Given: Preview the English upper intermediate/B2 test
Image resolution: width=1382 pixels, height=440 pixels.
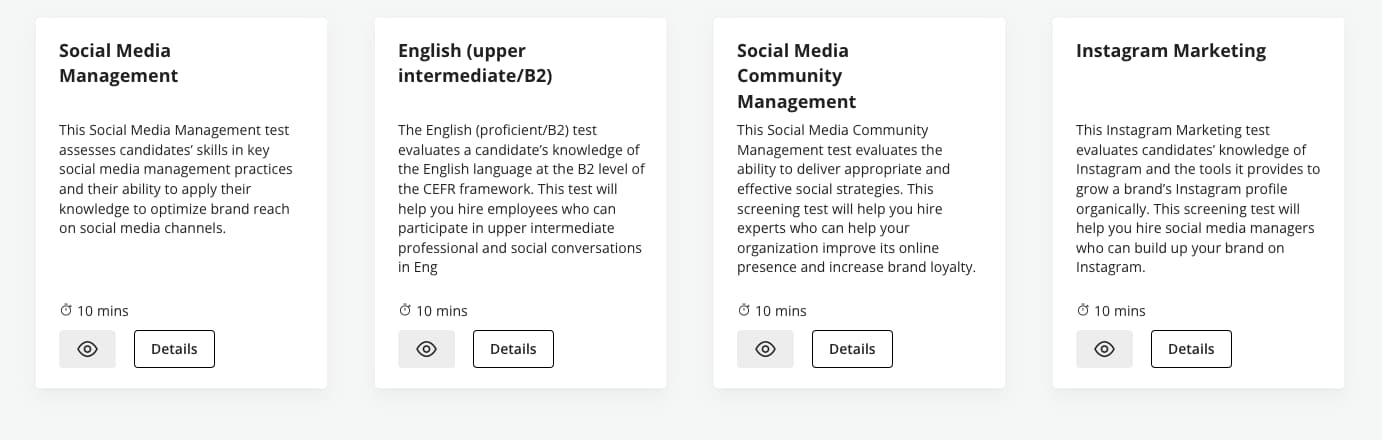Looking at the screenshot, I should coord(426,349).
